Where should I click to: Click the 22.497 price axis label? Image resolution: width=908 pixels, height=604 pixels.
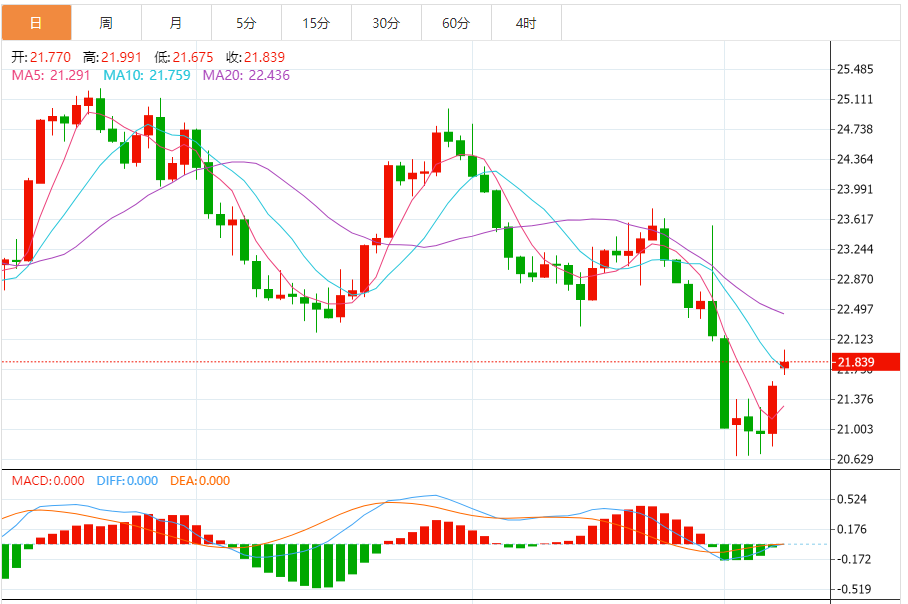(x=855, y=309)
